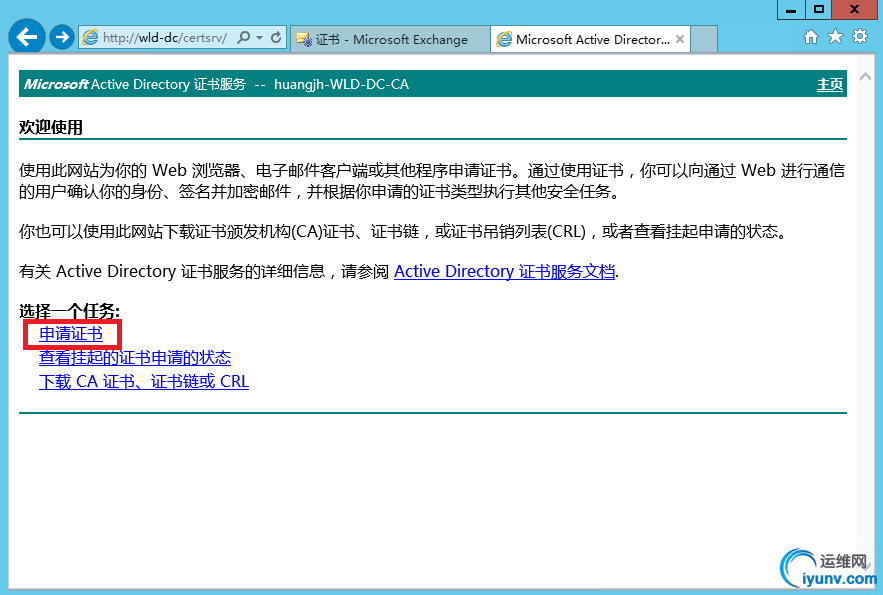Click the scrollbar up arrow
Viewport: 883px width, 595px height.
tap(866, 77)
